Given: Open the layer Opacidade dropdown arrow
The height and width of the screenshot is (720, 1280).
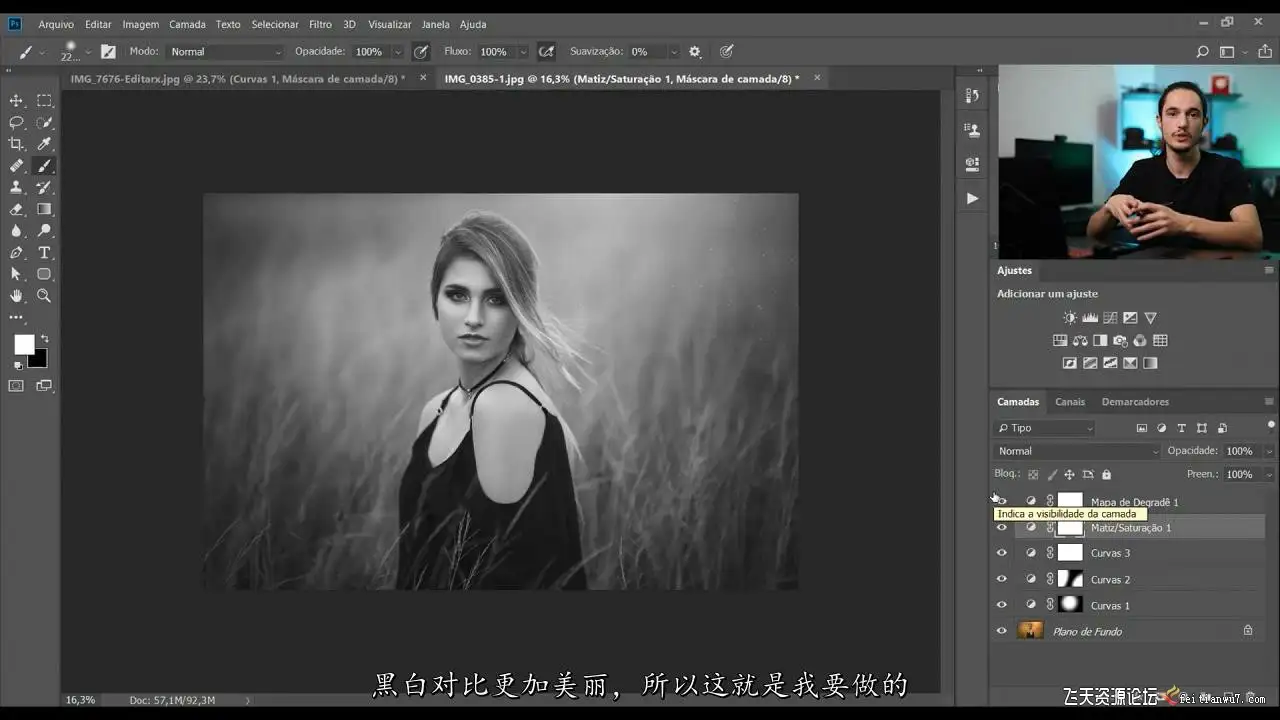Looking at the screenshot, I should (x=1269, y=451).
